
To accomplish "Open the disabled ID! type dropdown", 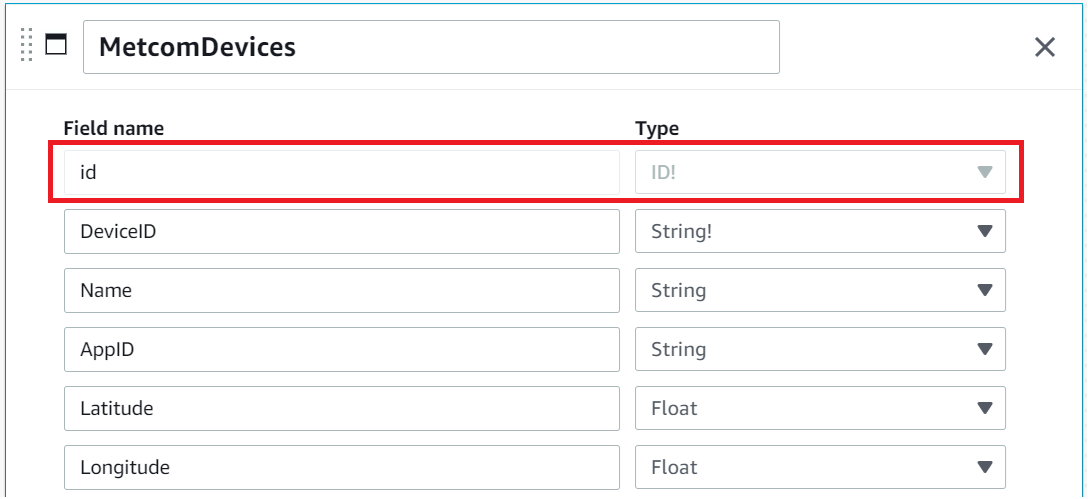I will pos(819,173).
